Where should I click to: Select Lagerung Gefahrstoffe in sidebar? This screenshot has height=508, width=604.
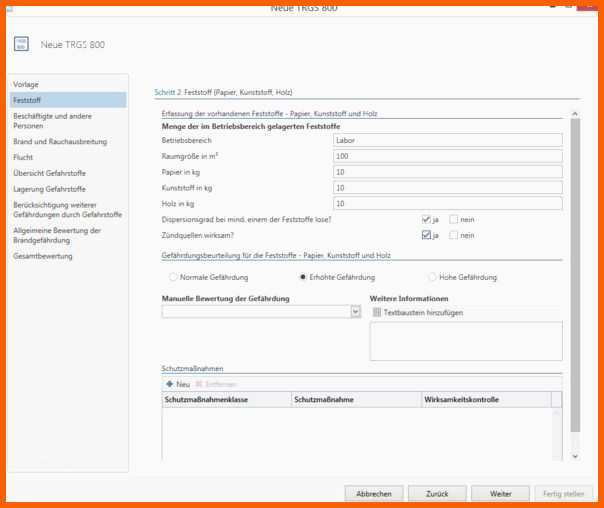pyautogui.click(x=49, y=188)
